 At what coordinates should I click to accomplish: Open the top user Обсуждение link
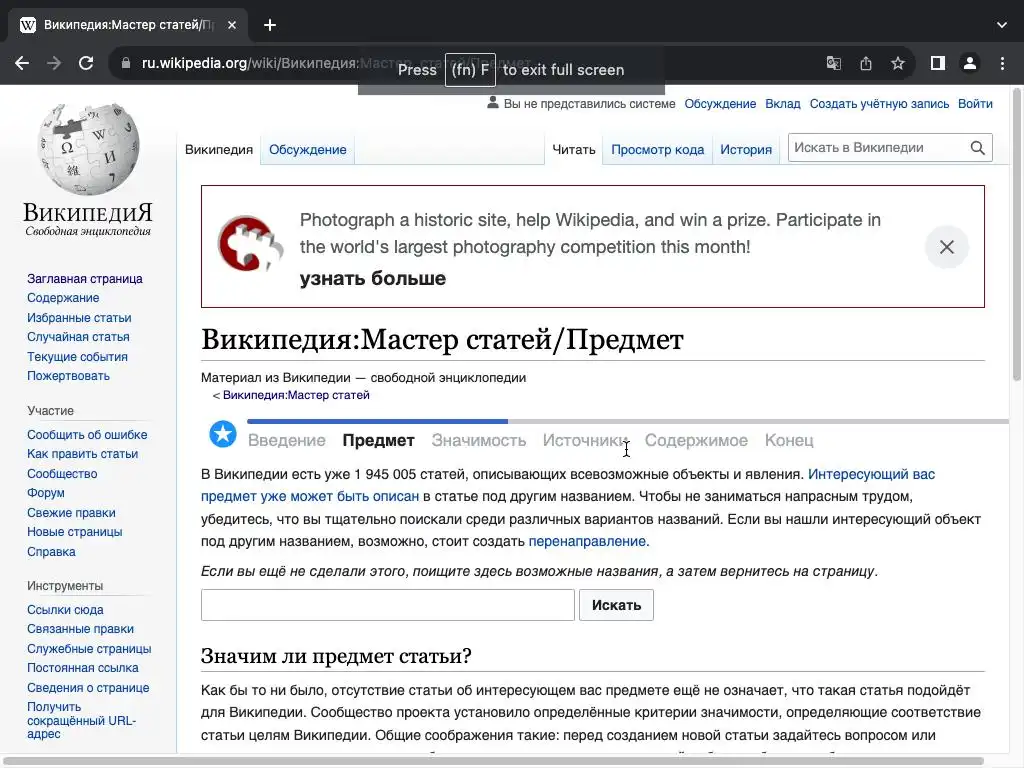tap(720, 104)
